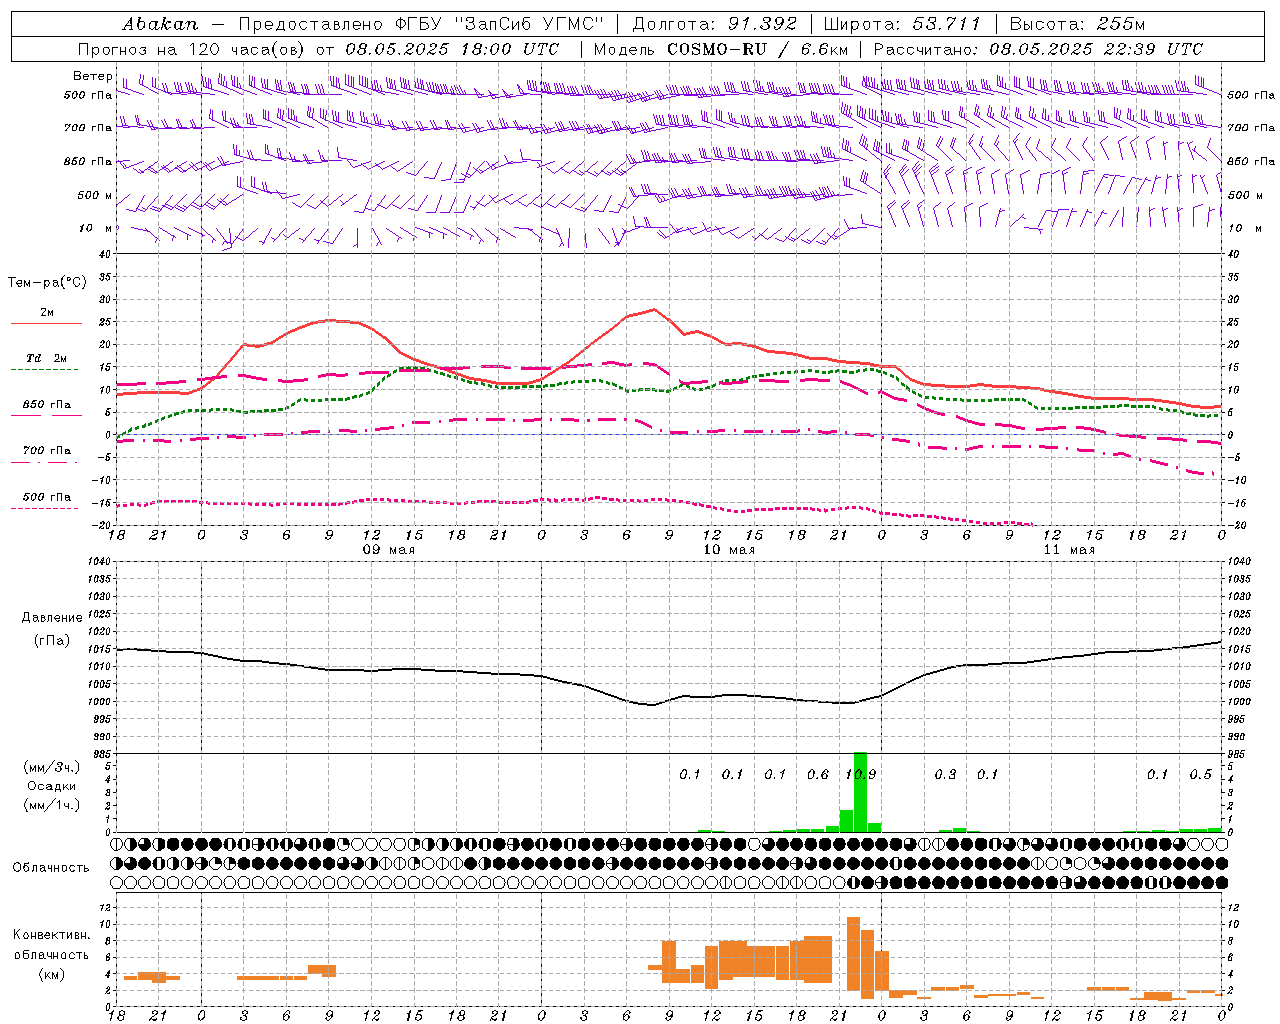Click the computed time 08.05.2025 22:39 UTC
Viewport: 1280px width, 1024px height.
(x=1096, y=49)
